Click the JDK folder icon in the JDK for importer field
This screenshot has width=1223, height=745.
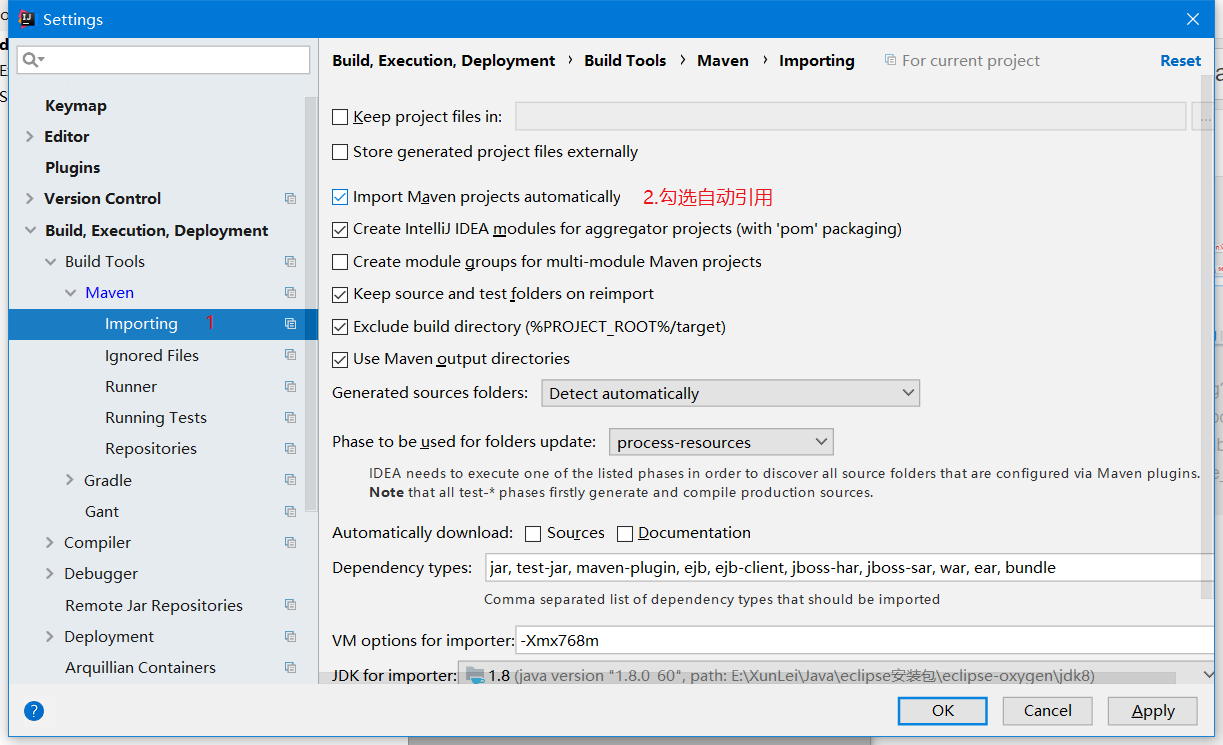475,676
